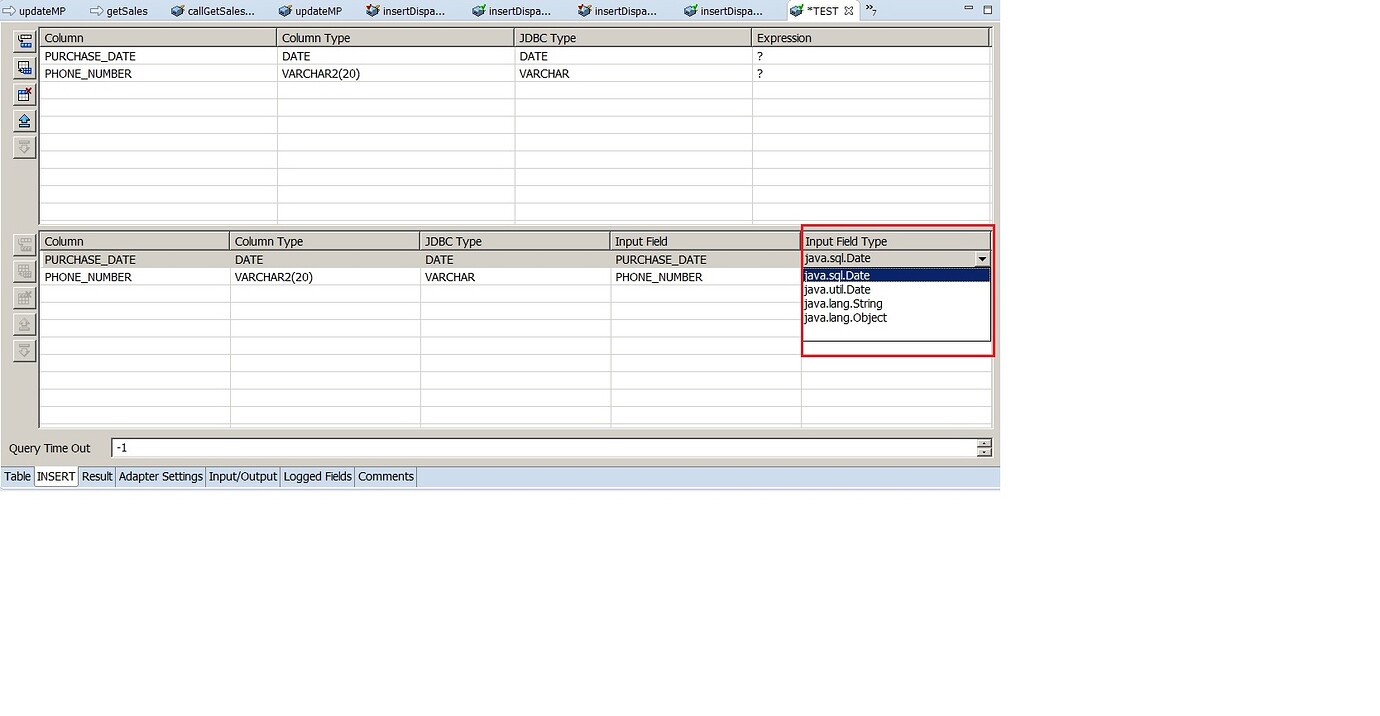1380x716 pixels.
Task: Click the VARCHAR2(20) cell in the lower grid
Action: (325, 277)
